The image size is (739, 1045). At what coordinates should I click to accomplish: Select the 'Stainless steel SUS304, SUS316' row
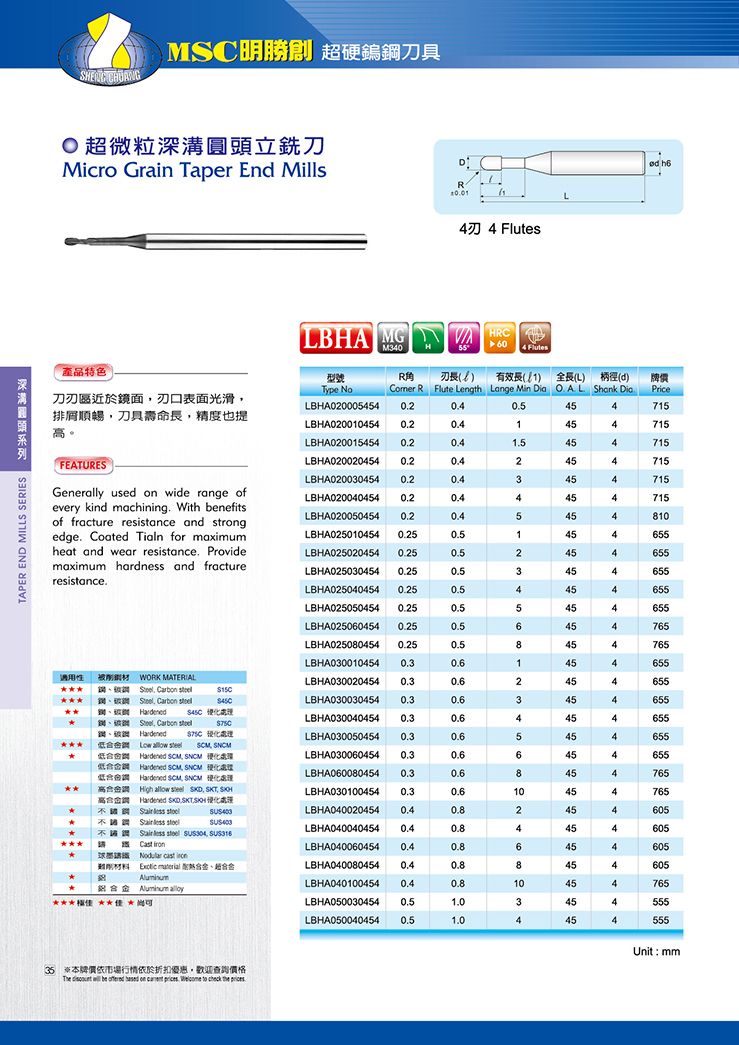click(150, 834)
